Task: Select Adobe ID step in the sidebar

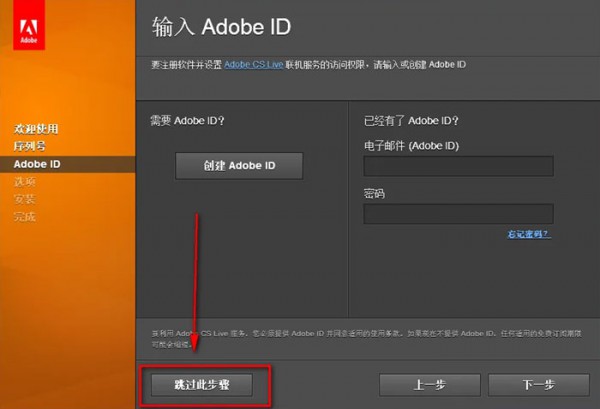Action: pos(67,164)
